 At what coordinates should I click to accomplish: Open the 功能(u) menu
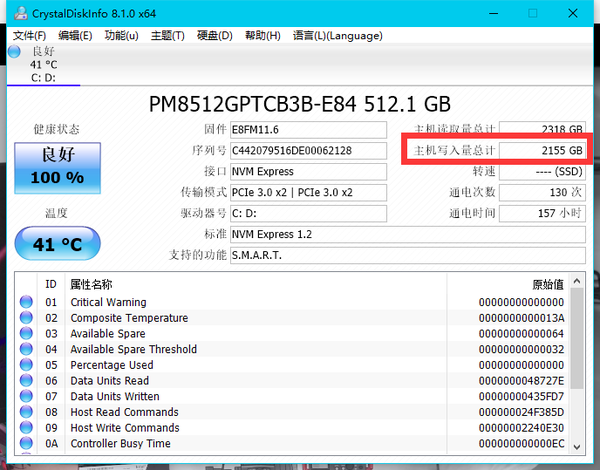point(121,36)
